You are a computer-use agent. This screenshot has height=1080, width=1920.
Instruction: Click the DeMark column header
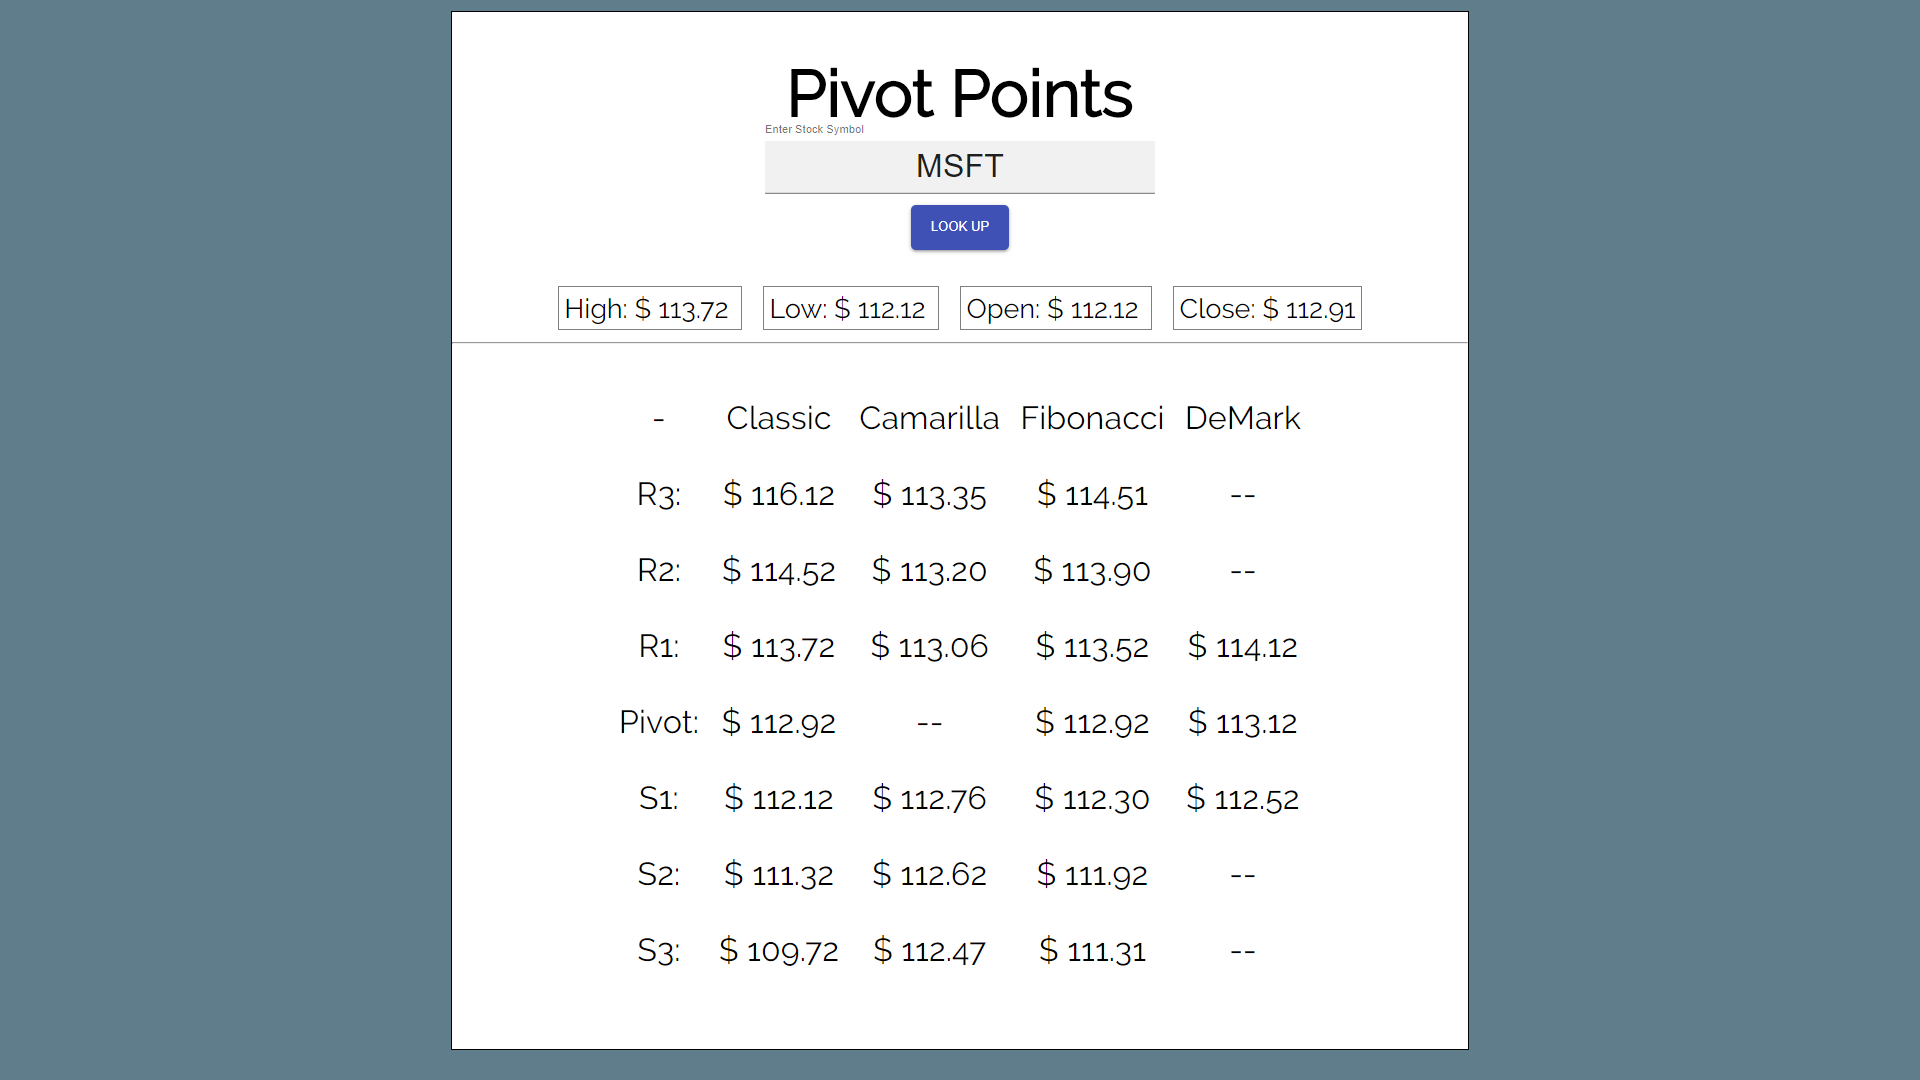(x=1242, y=418)
